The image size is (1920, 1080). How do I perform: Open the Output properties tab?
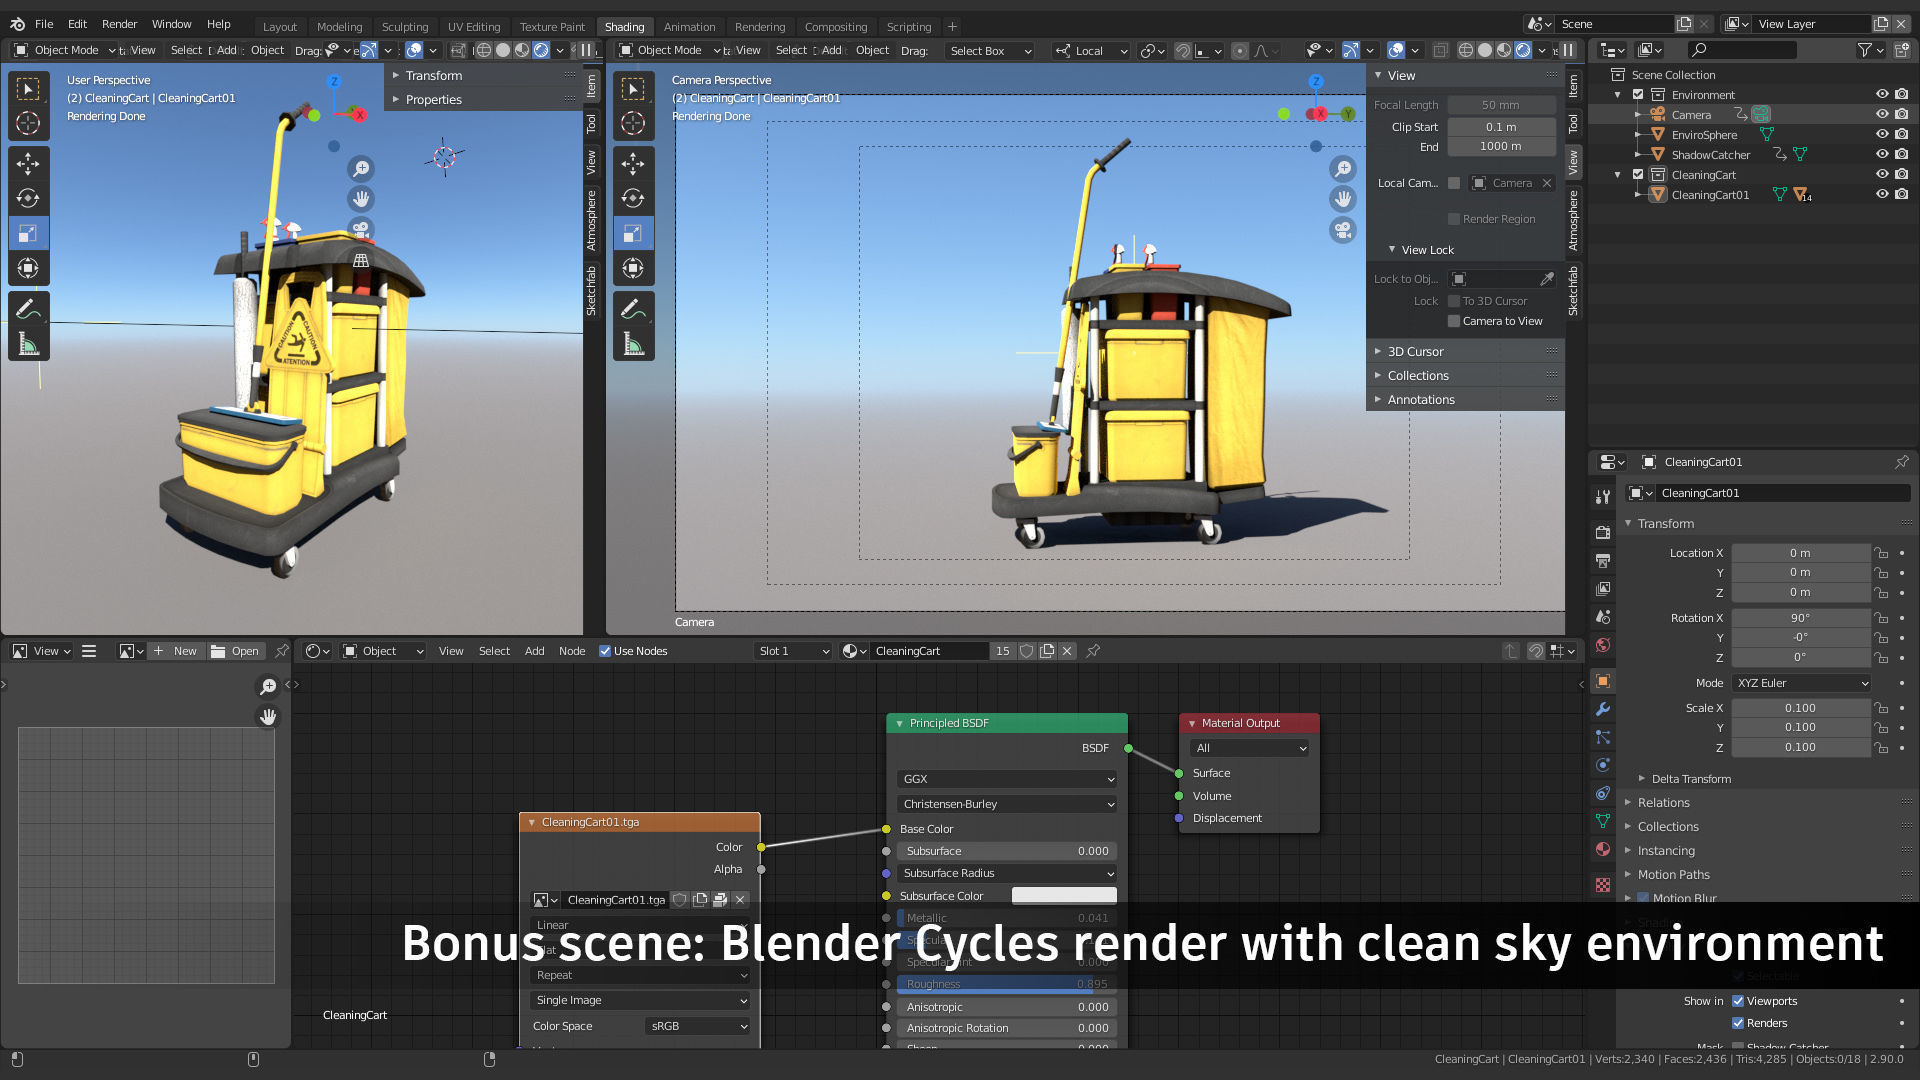pyautogui.click(x=1603, y=561)
